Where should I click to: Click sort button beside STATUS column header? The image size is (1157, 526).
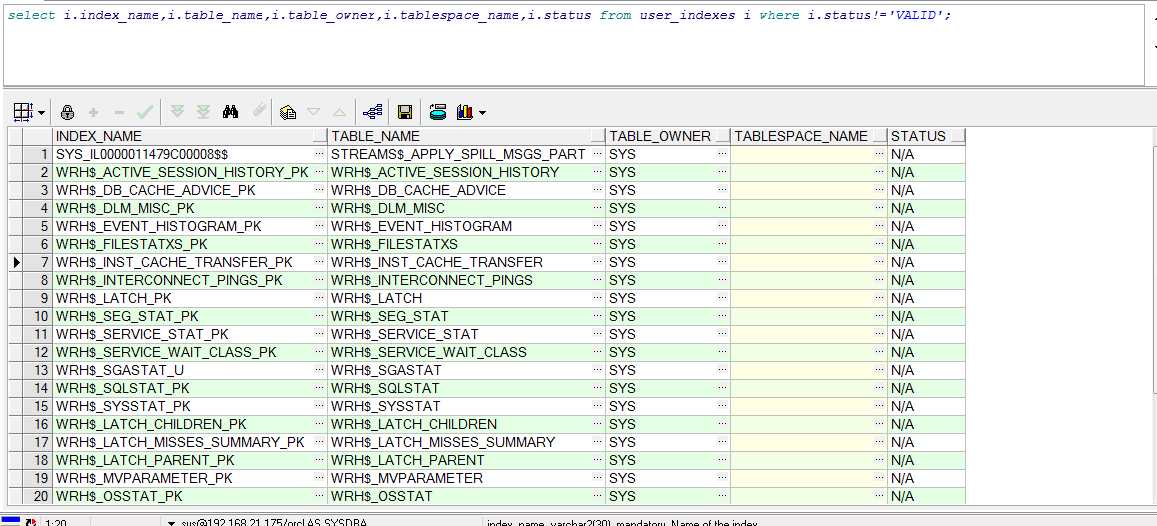point(957,136)
